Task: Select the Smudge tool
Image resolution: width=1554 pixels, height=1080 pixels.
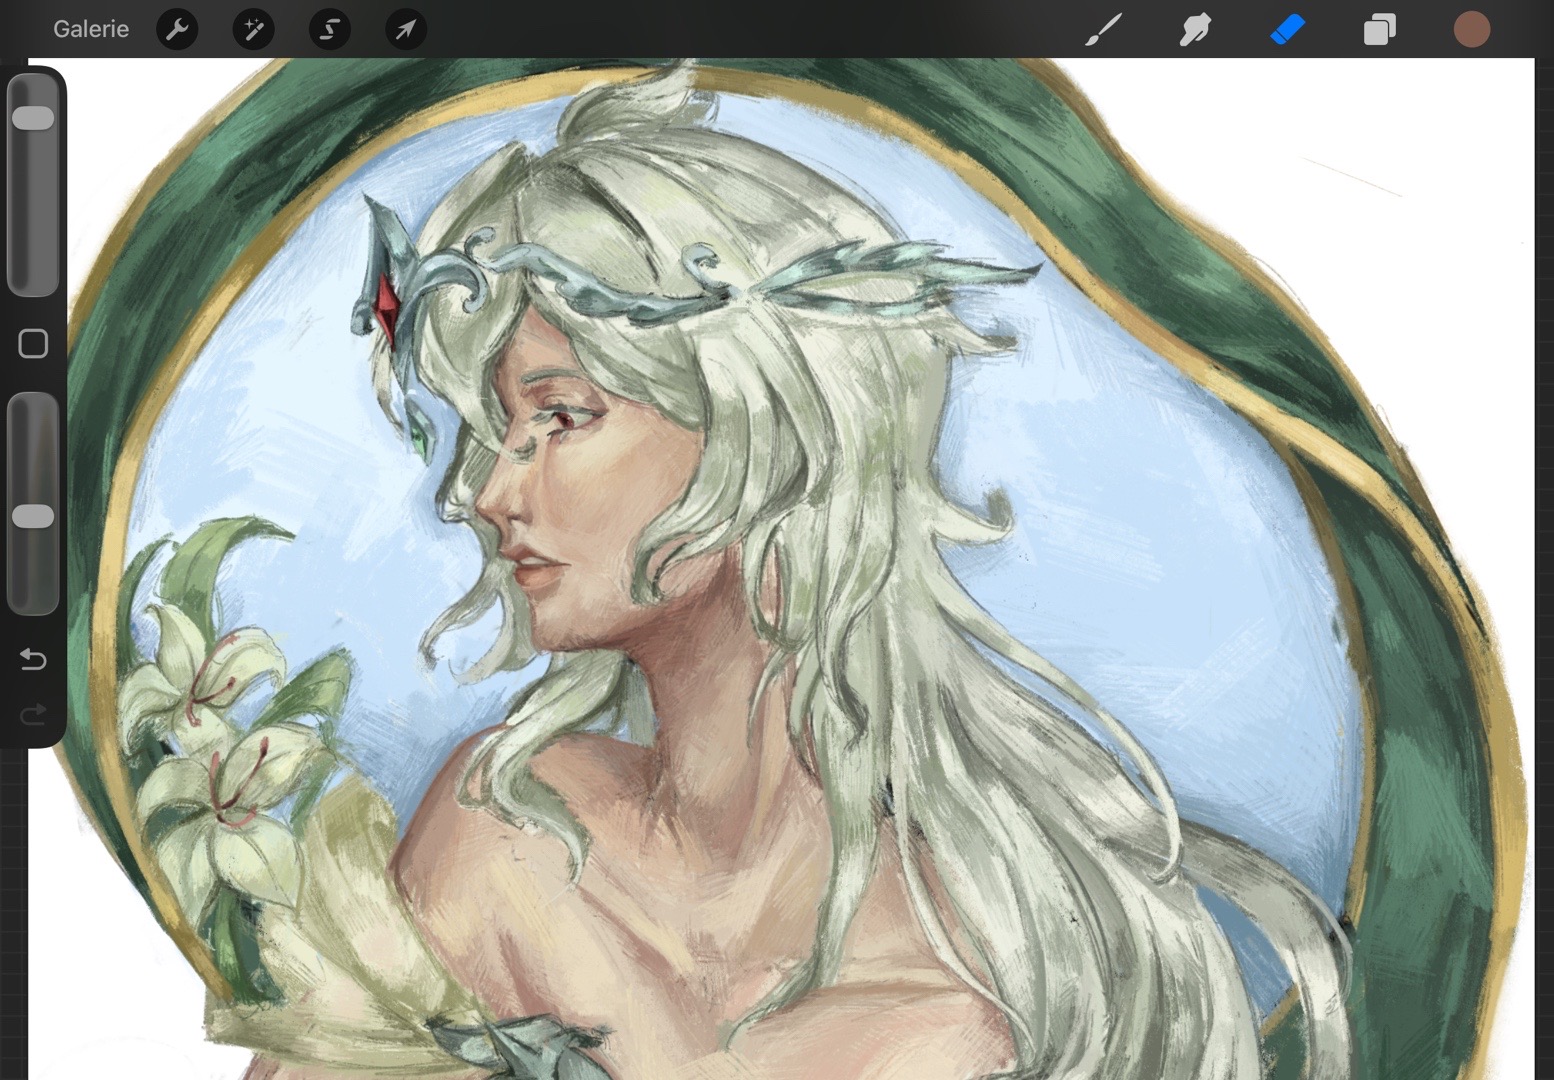Action: tap(1195, 30)
